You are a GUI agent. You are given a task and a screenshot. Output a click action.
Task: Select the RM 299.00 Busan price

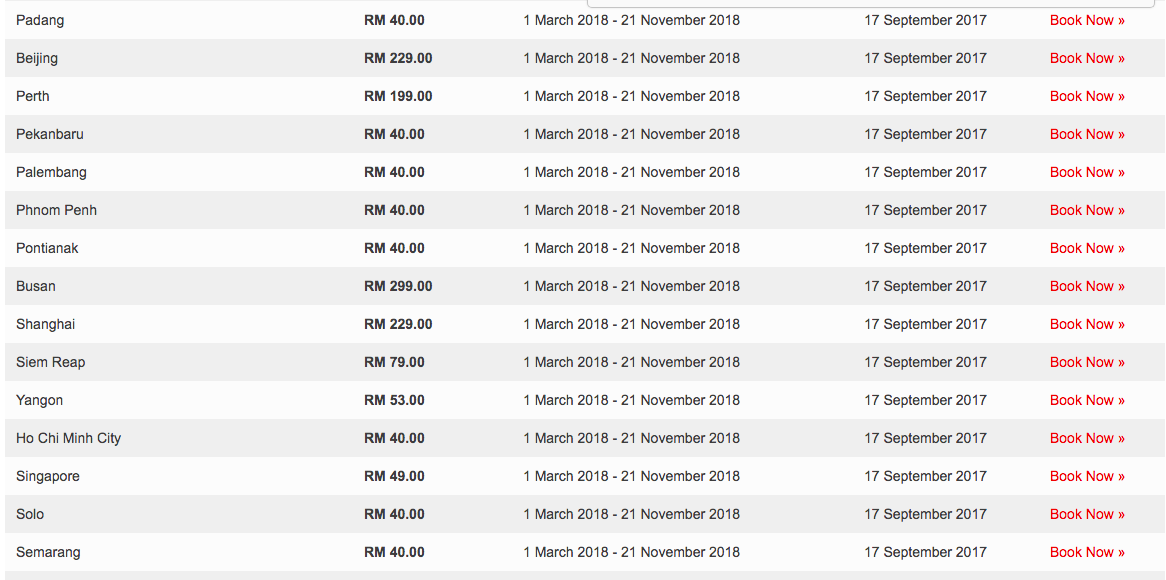[x=398, y=286]
